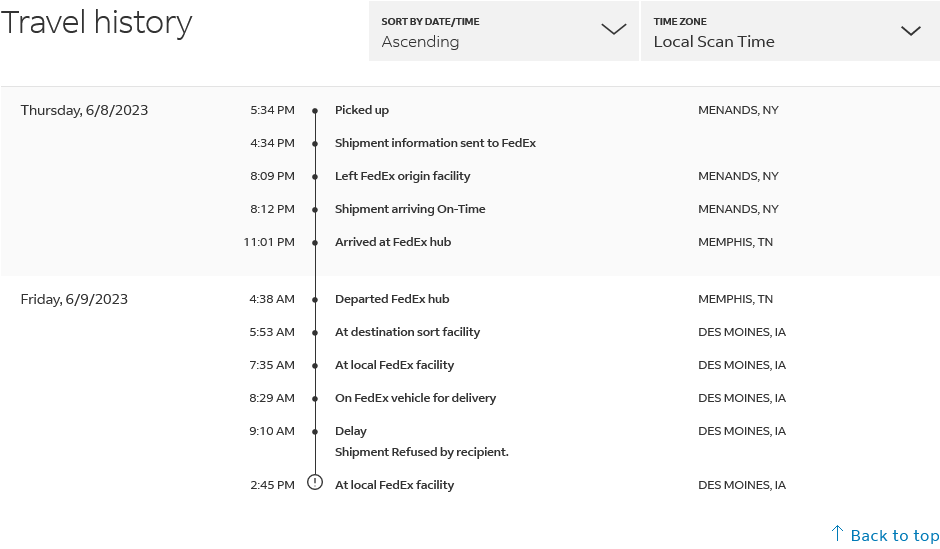The width and height of the screenshot is (940, 549).
Task: Click the Shipment Refused by recipient text
Action: [421, 452]
